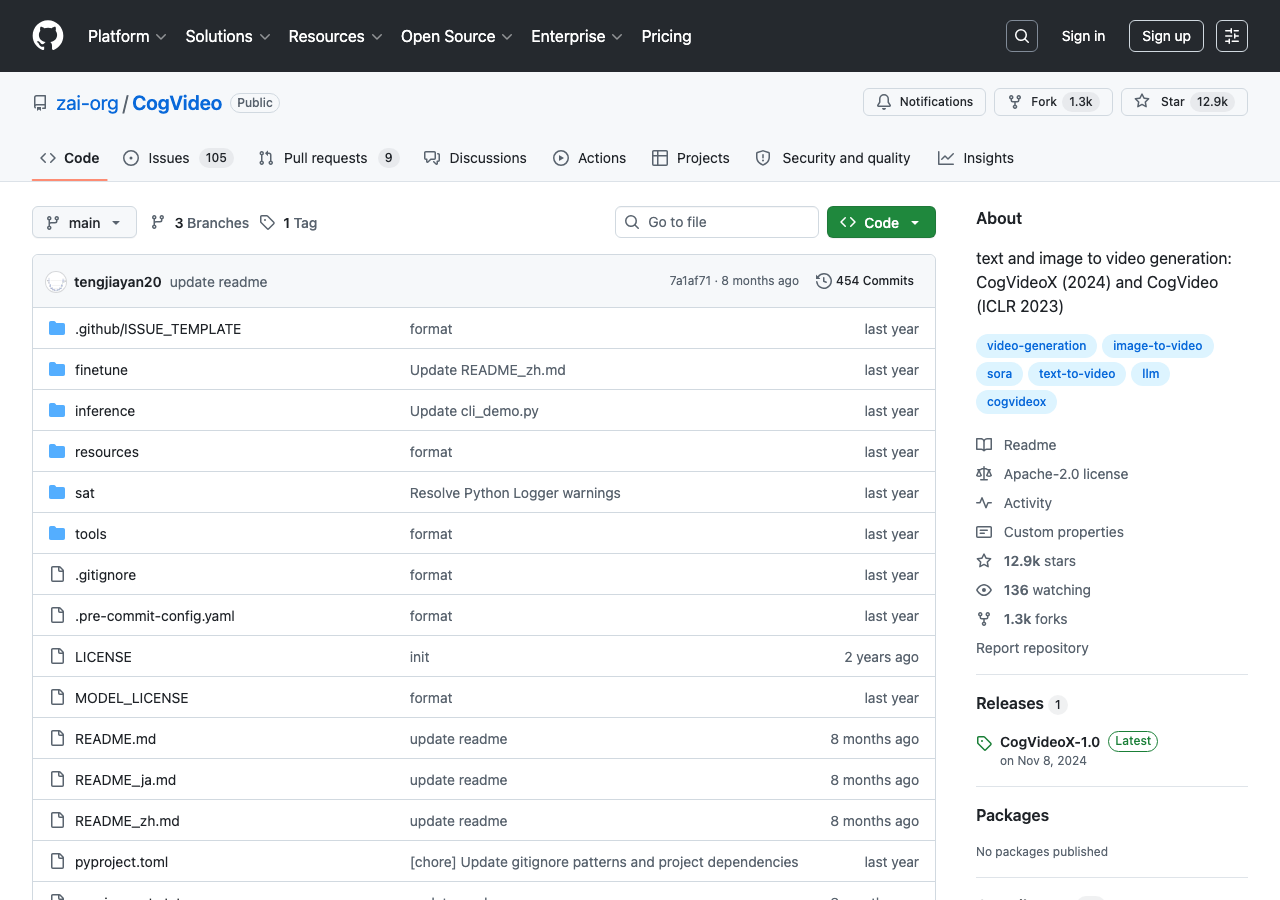1280x900 pixels.
Task: Click the Fork icon button
Action: (1015, 102)
